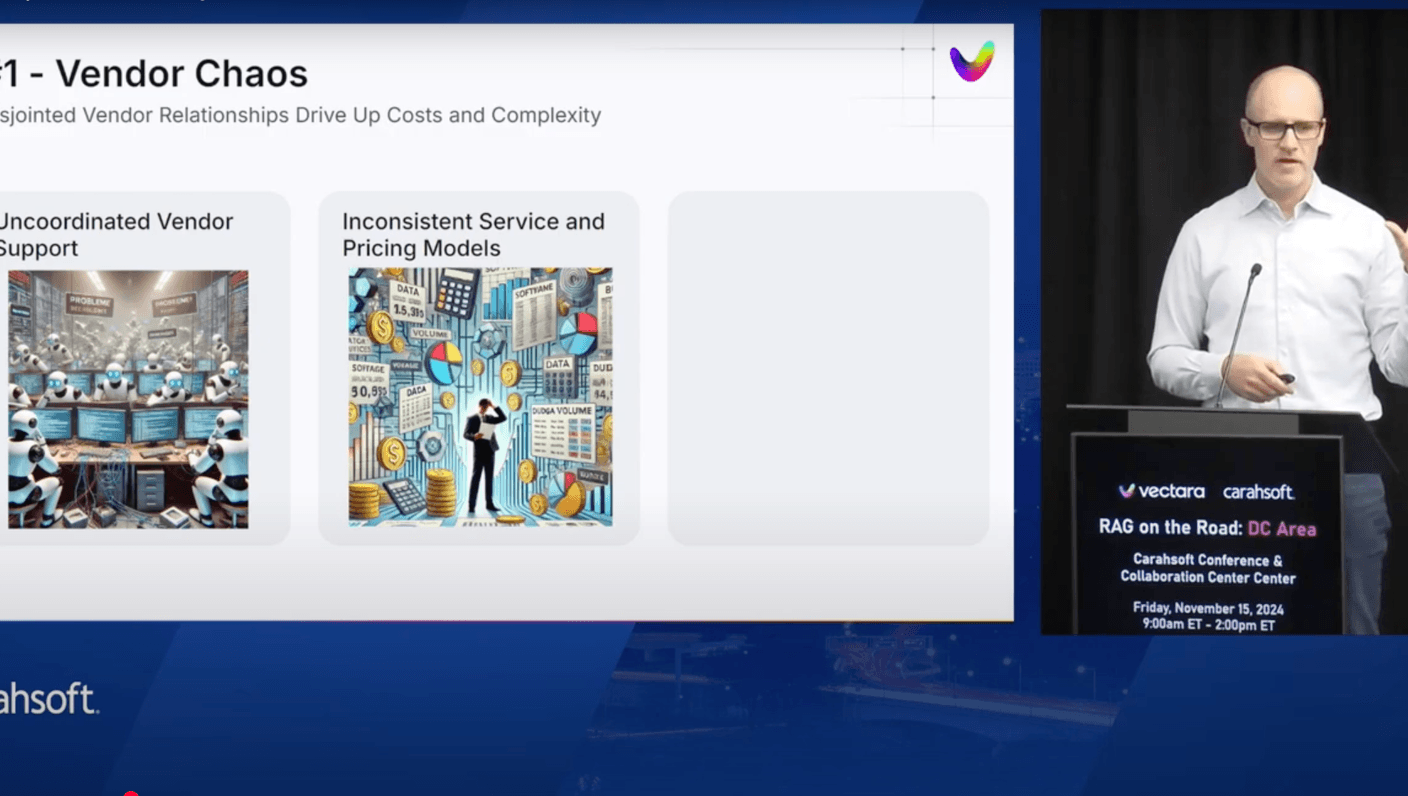Click the red playhead dot at bottom
This screenshot has height=796, width=1408.
coord(130,793)
